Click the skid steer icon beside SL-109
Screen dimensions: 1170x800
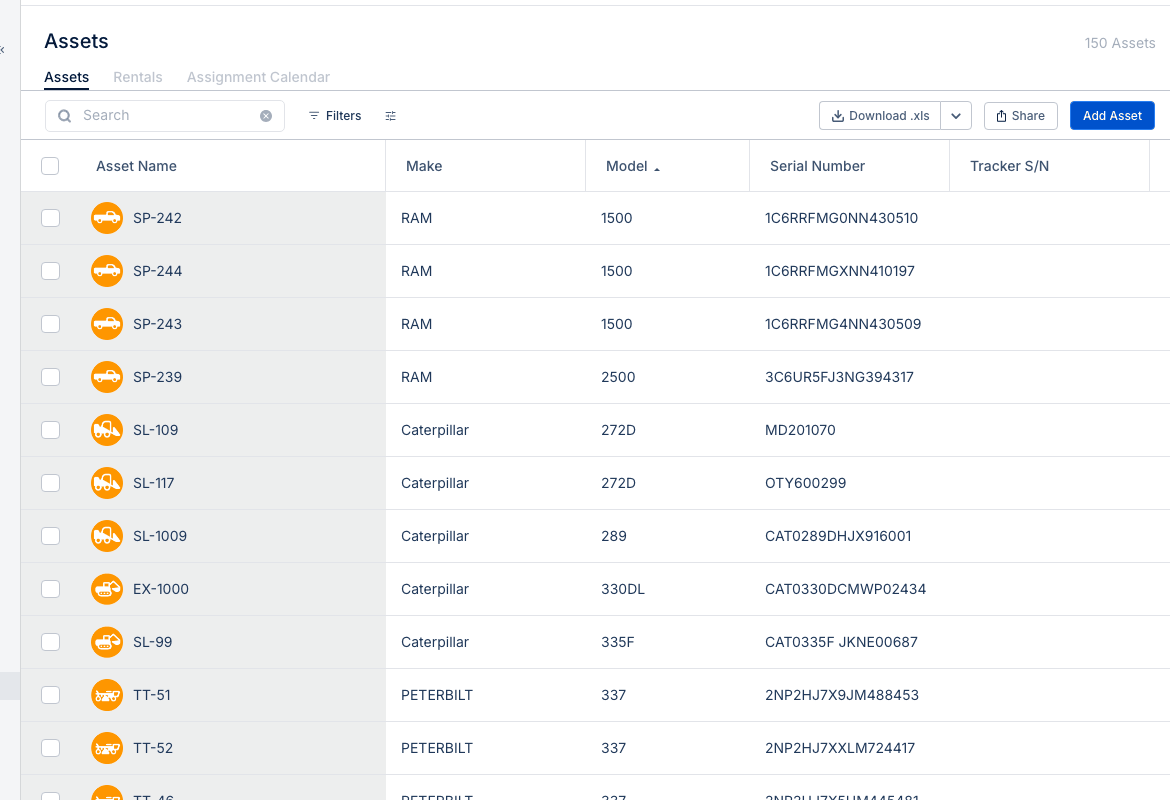tap(107, 429)
